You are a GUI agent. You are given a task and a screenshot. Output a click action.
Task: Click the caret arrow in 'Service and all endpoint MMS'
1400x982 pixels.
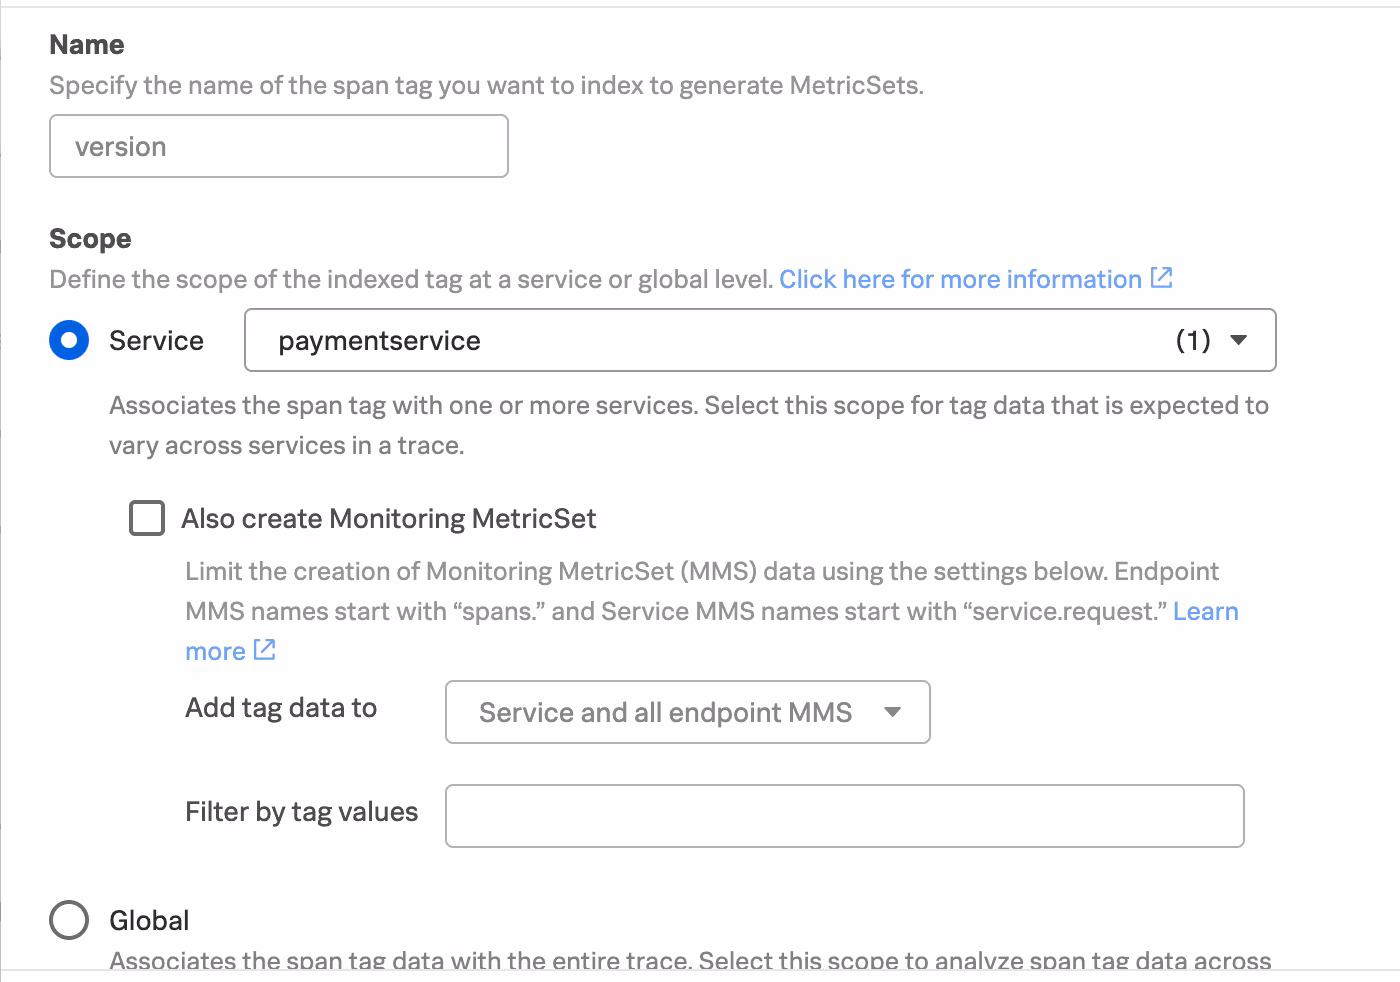(893, 712)
